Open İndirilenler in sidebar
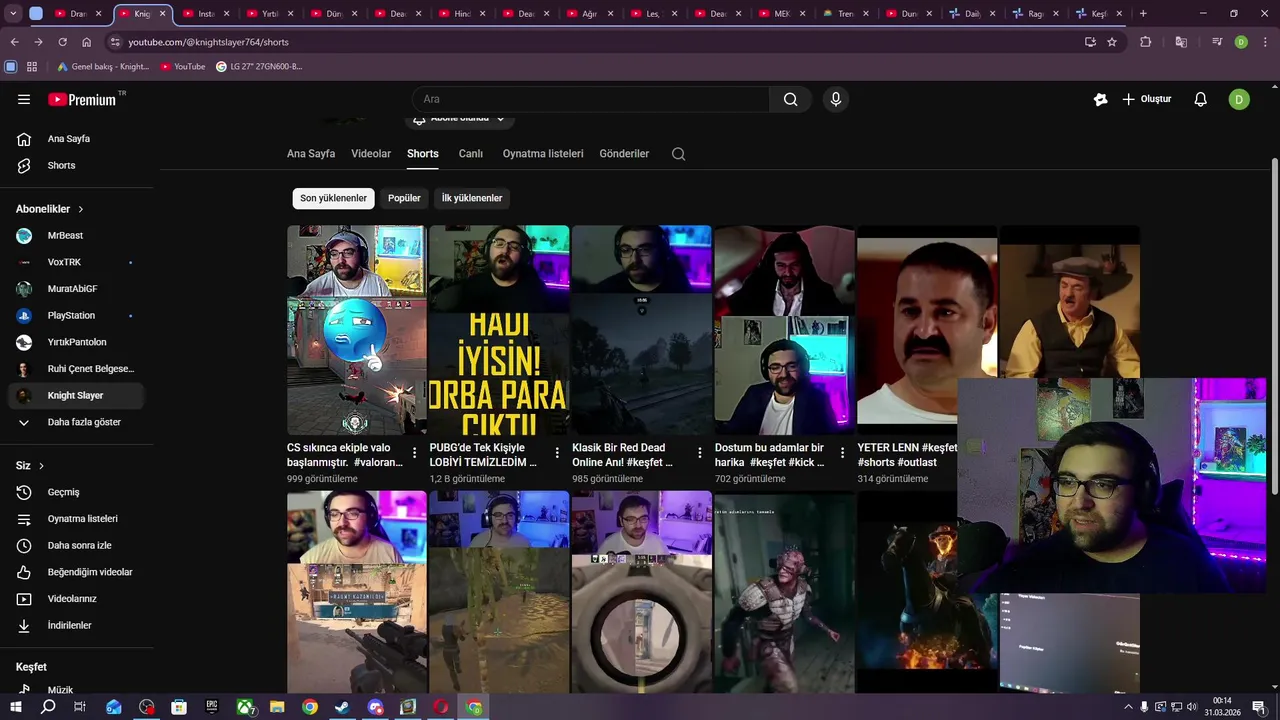The image size is (1280, 720). click(x=76, y=625)
